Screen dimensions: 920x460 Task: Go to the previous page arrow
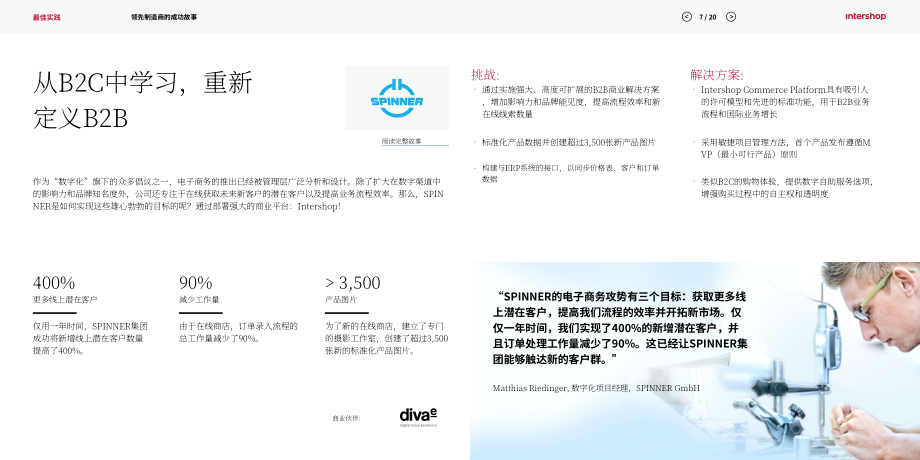(686, 17)
